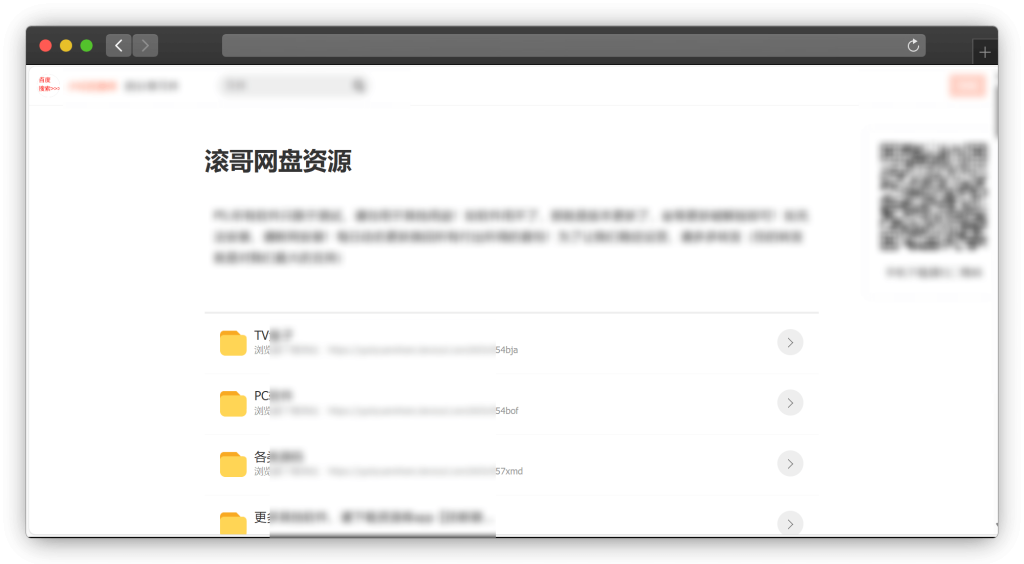The image size is (1024, 564).
Task: Open the folder icon in 57xmd row
Action: click(233, 464)
